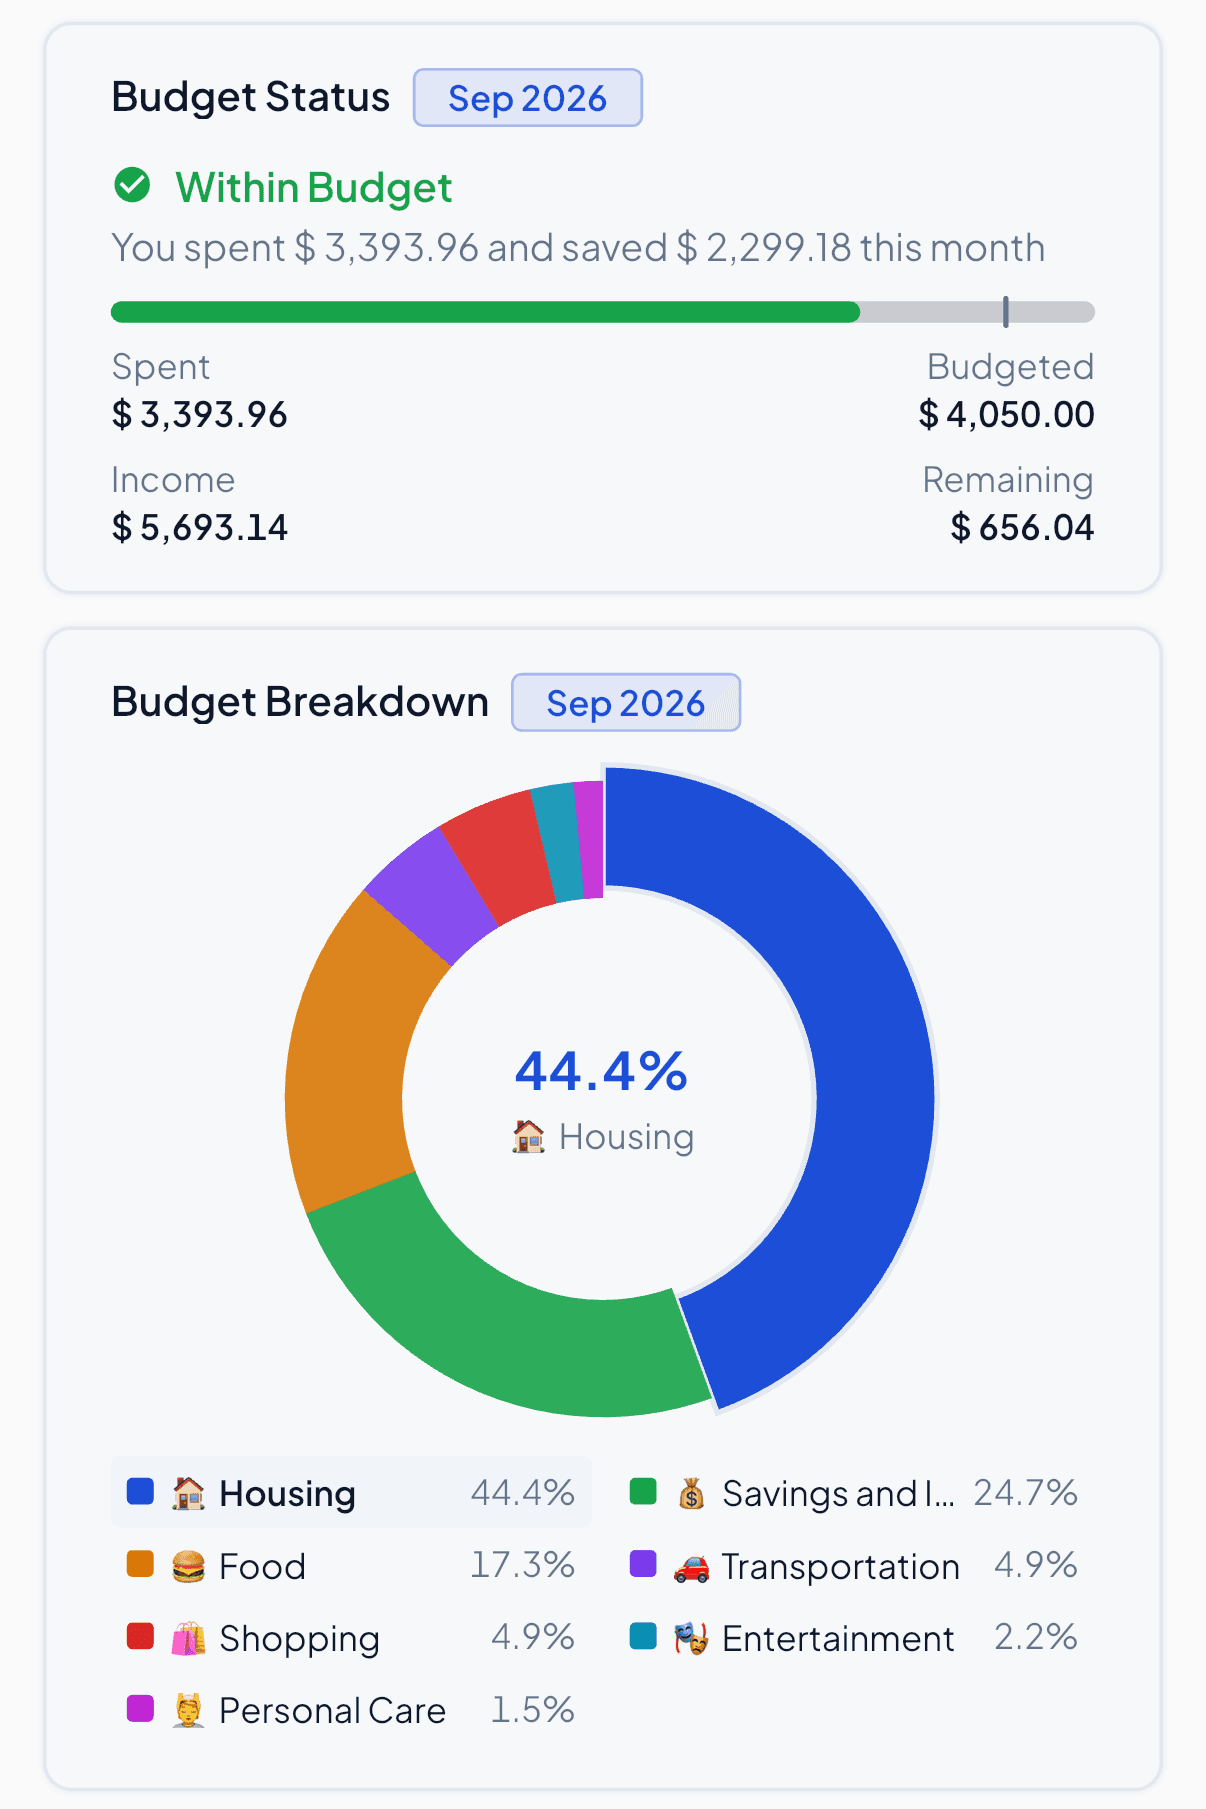
Task: Click the Housing house emoji in legend
Action: (x=188, y=1493)
